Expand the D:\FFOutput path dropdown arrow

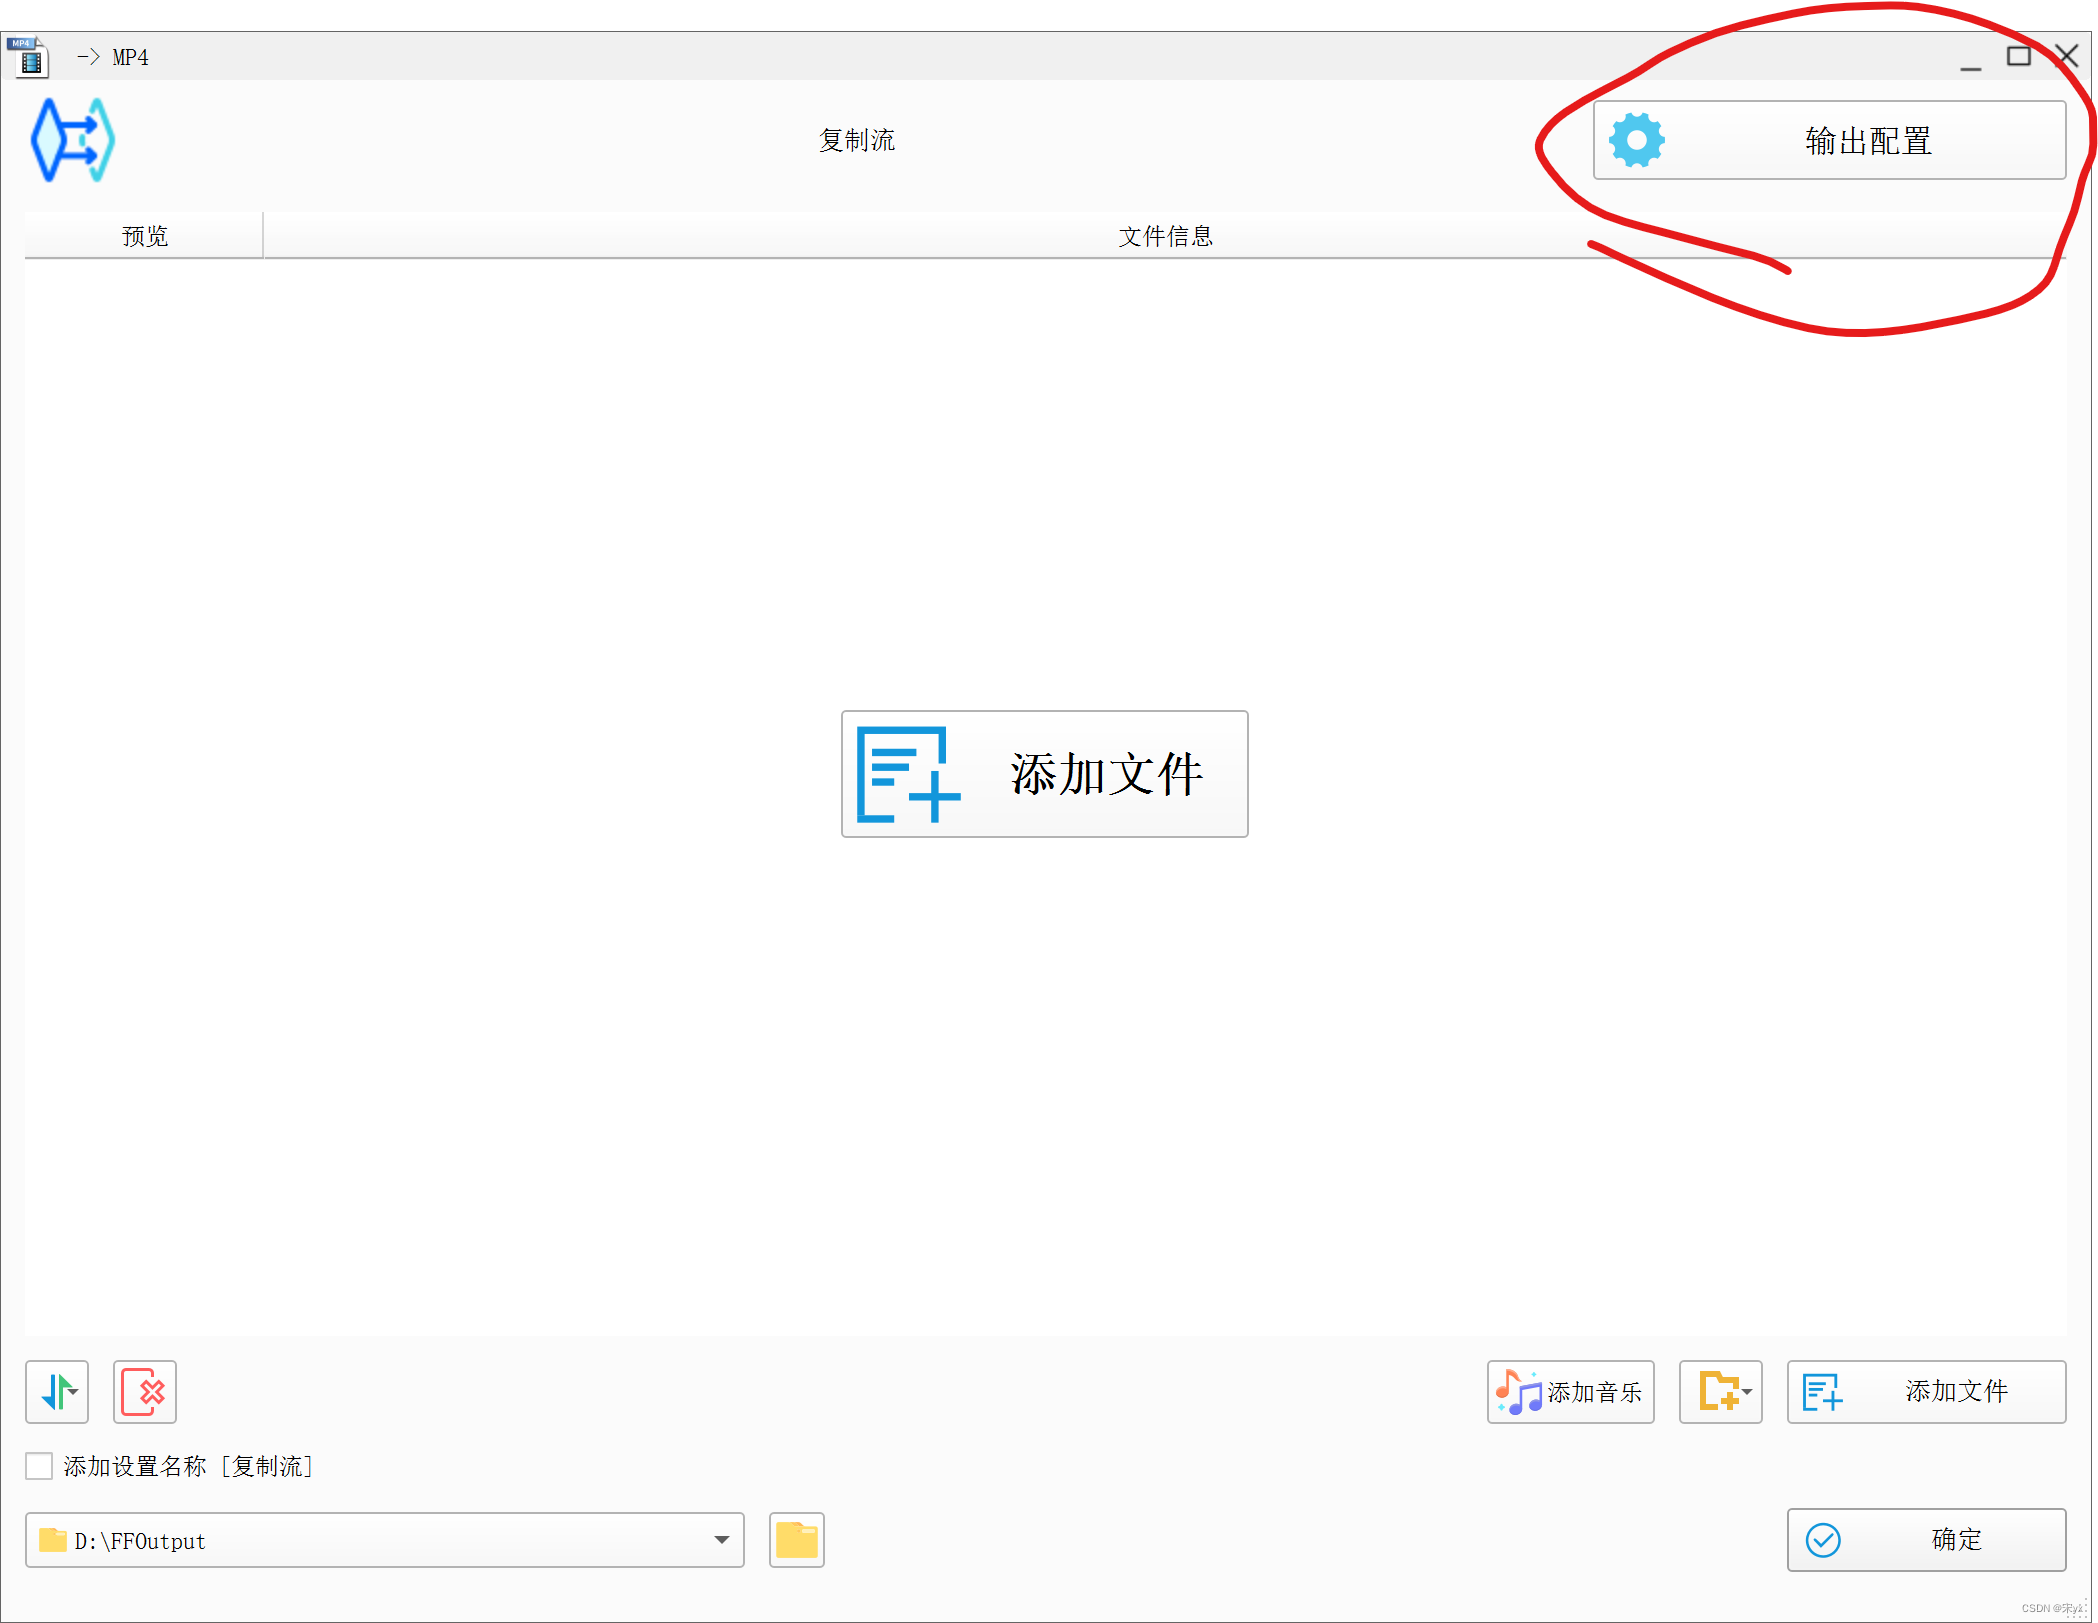pyautogui.click(x=721, y=1540)
